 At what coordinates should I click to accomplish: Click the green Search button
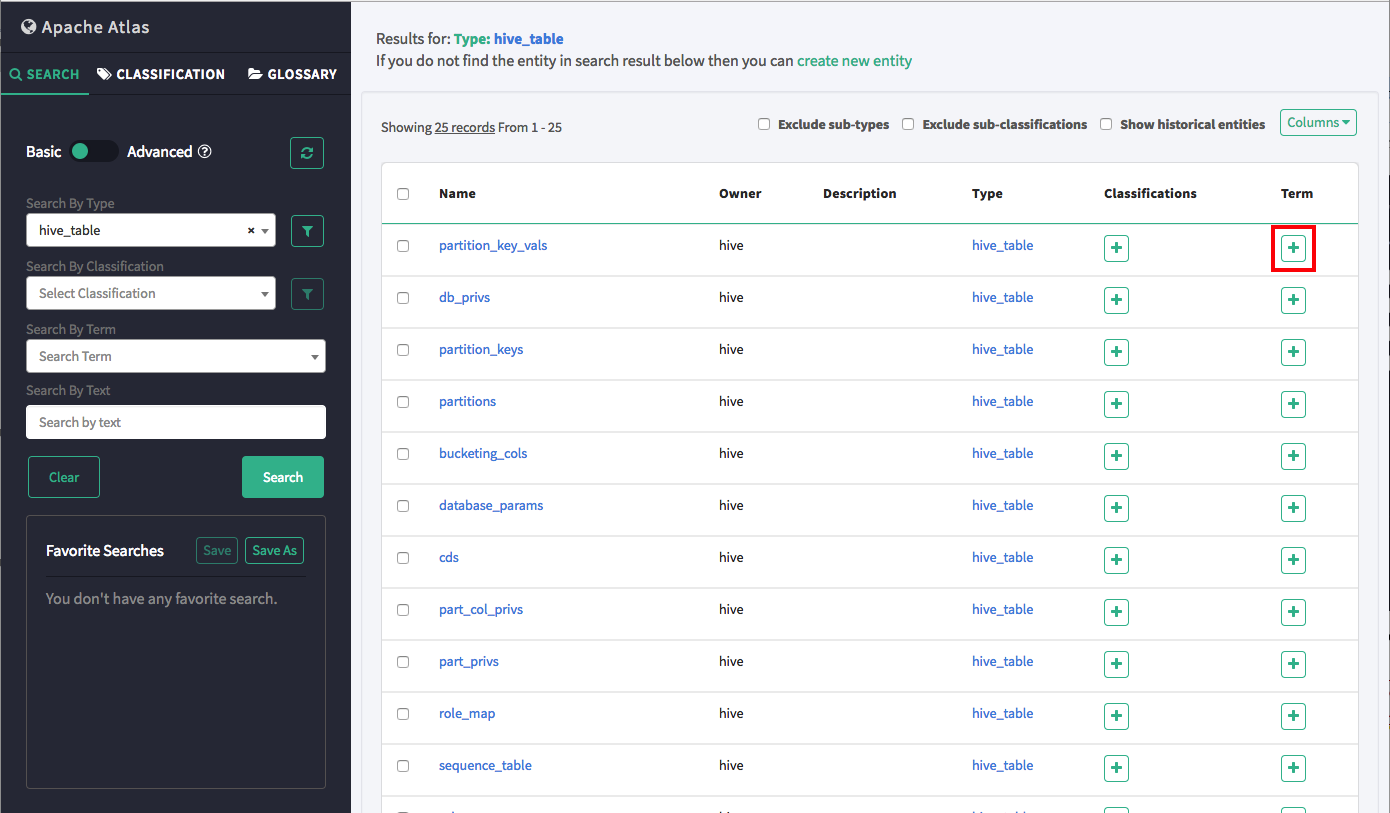[x=283, y=477]
